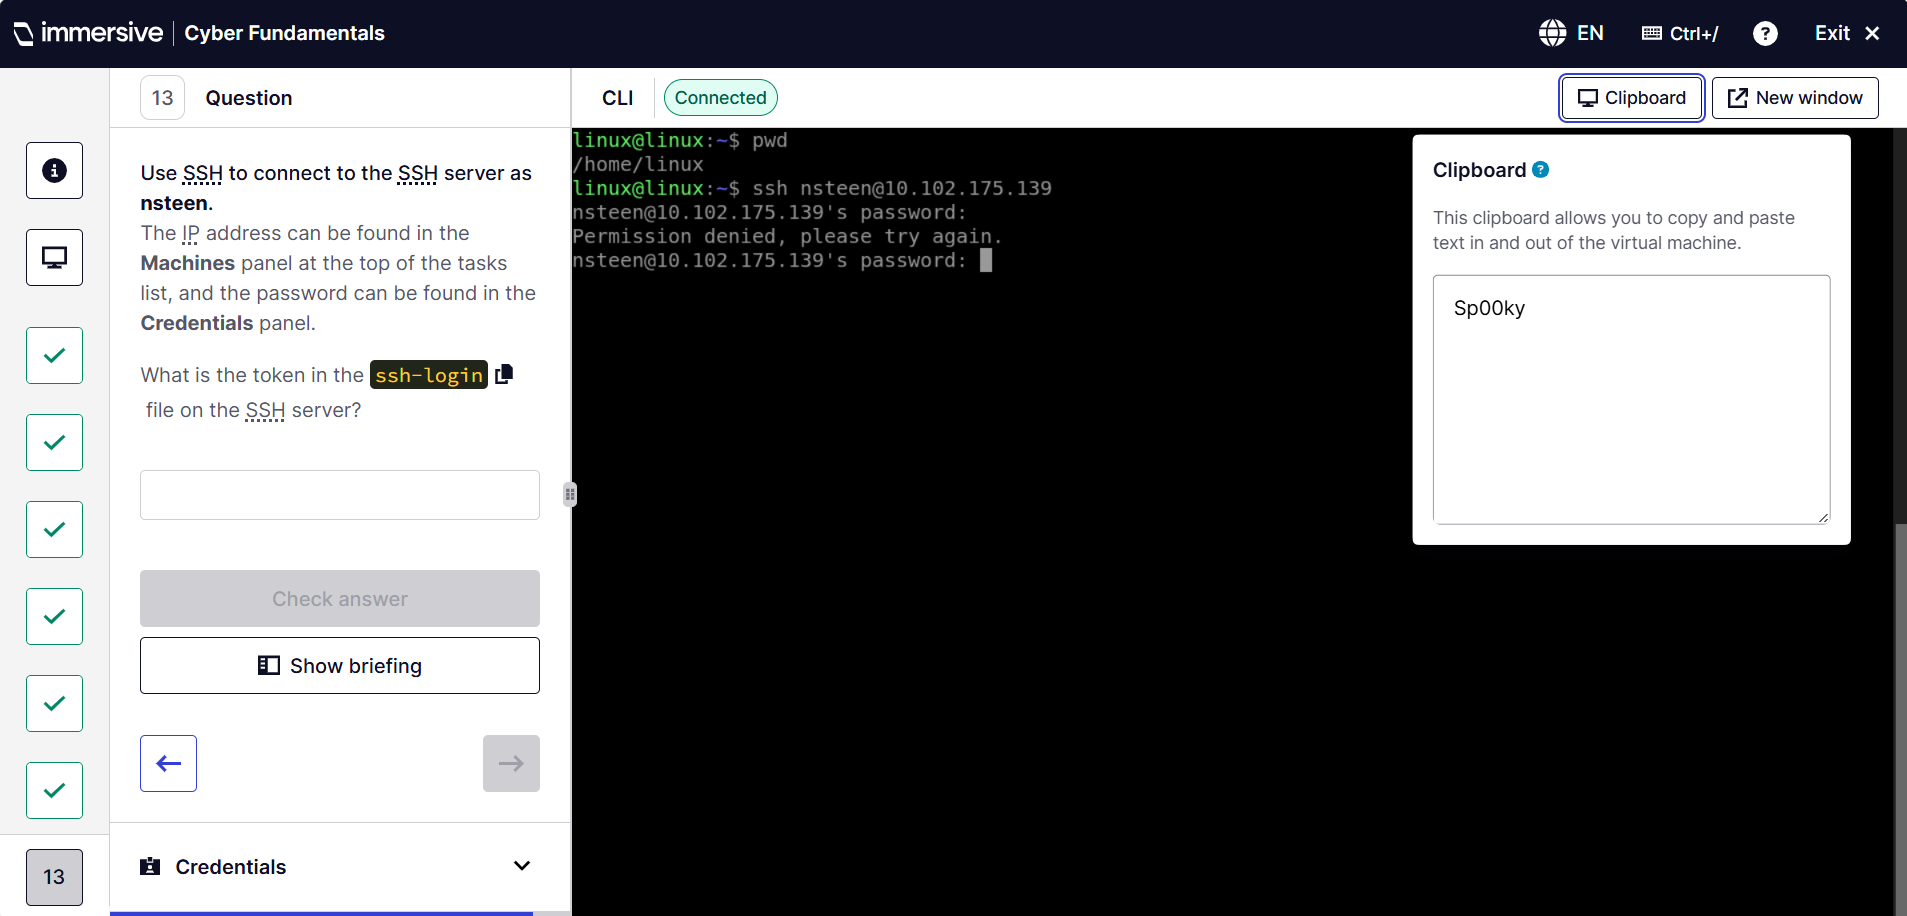Toggle the Clipboard panel visibility

[1631, 97]
